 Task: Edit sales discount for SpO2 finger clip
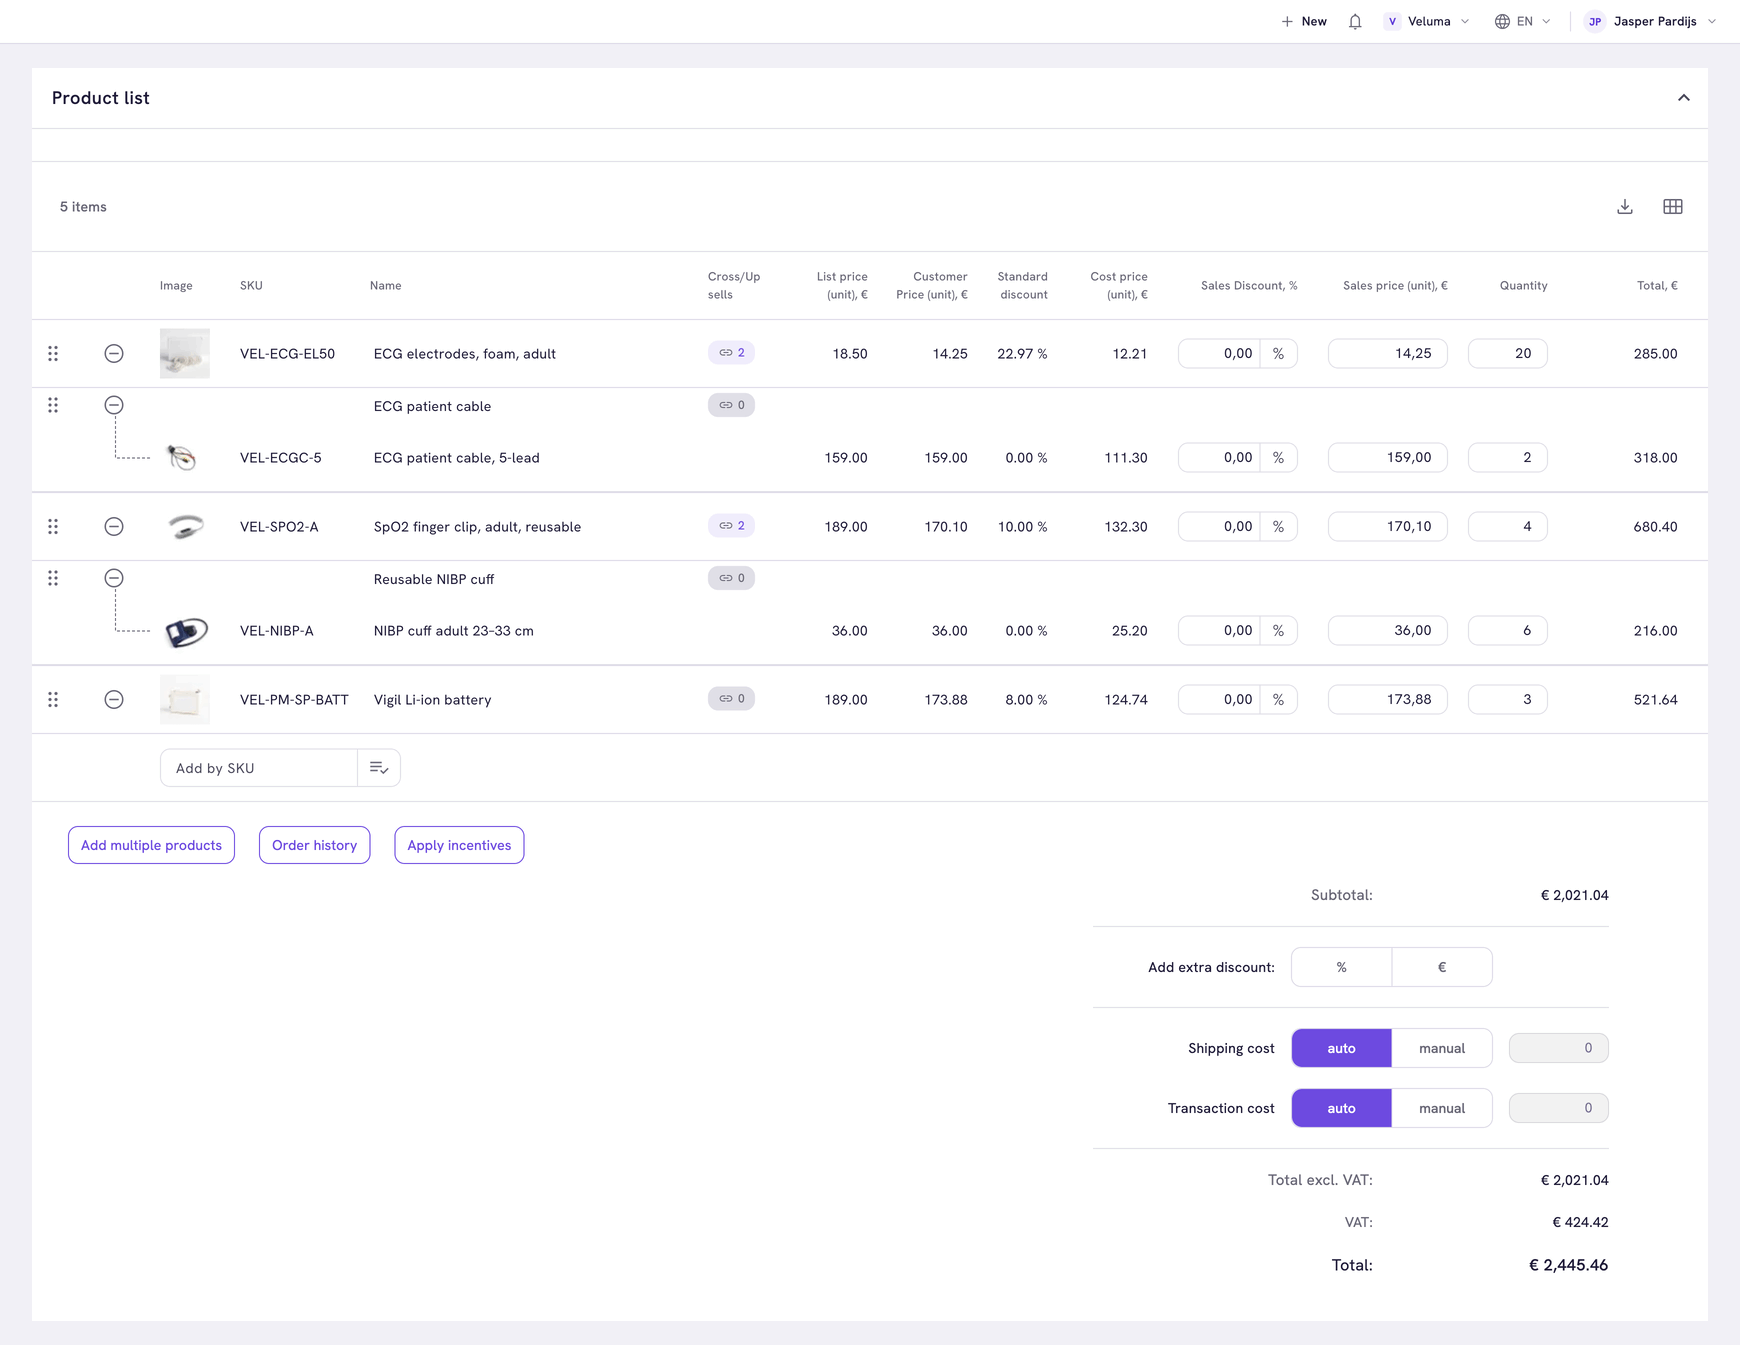click(x=1219, y=526)
